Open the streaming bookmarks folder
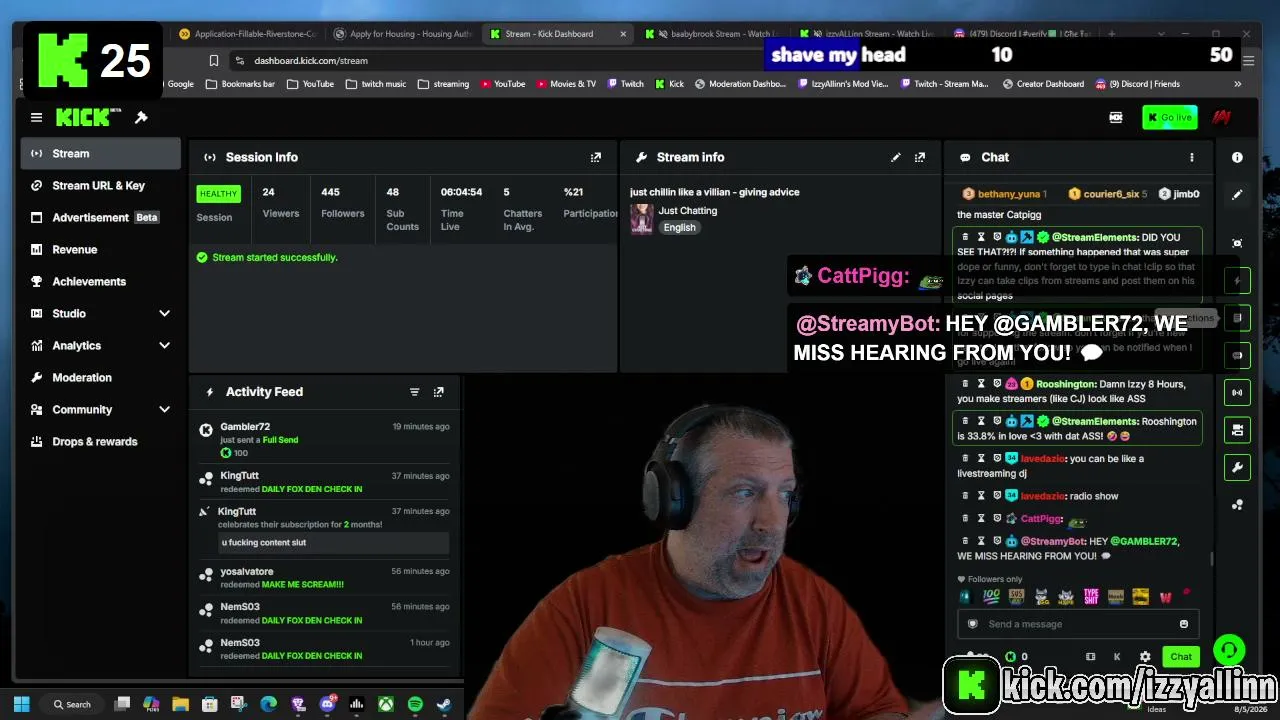The height and width of the screenshot is (720, 1280). [443, 84]
